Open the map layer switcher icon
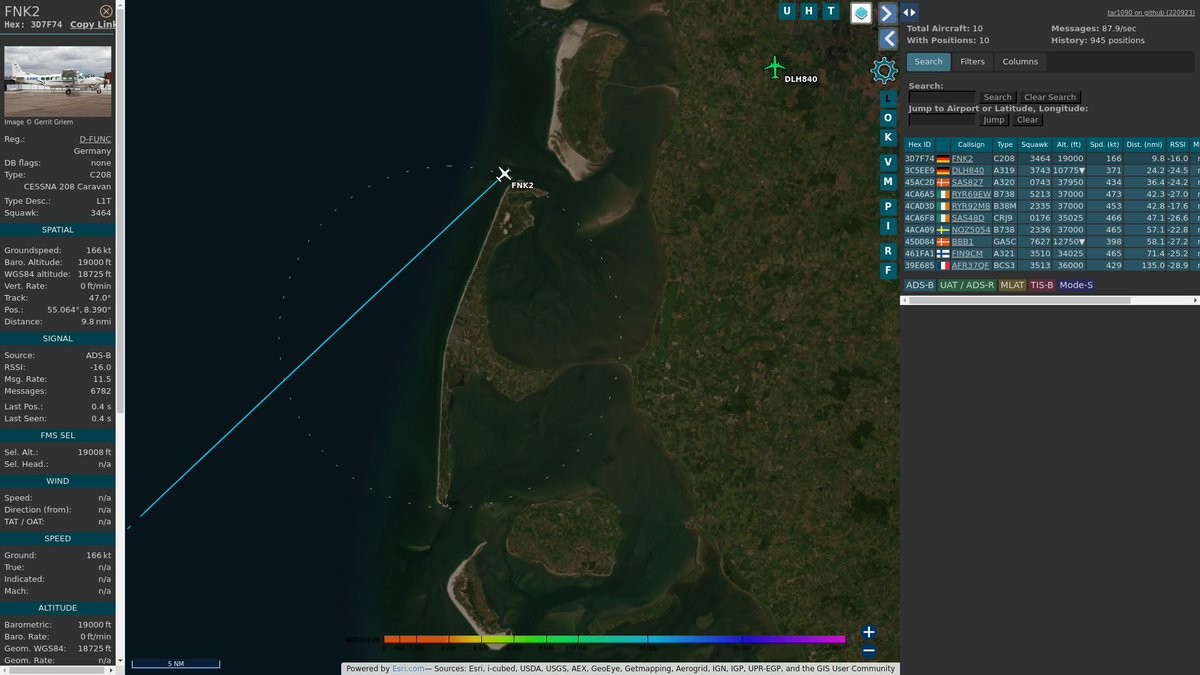The height and width of the screenshot is (675, 1200). (x=861, y=13)
